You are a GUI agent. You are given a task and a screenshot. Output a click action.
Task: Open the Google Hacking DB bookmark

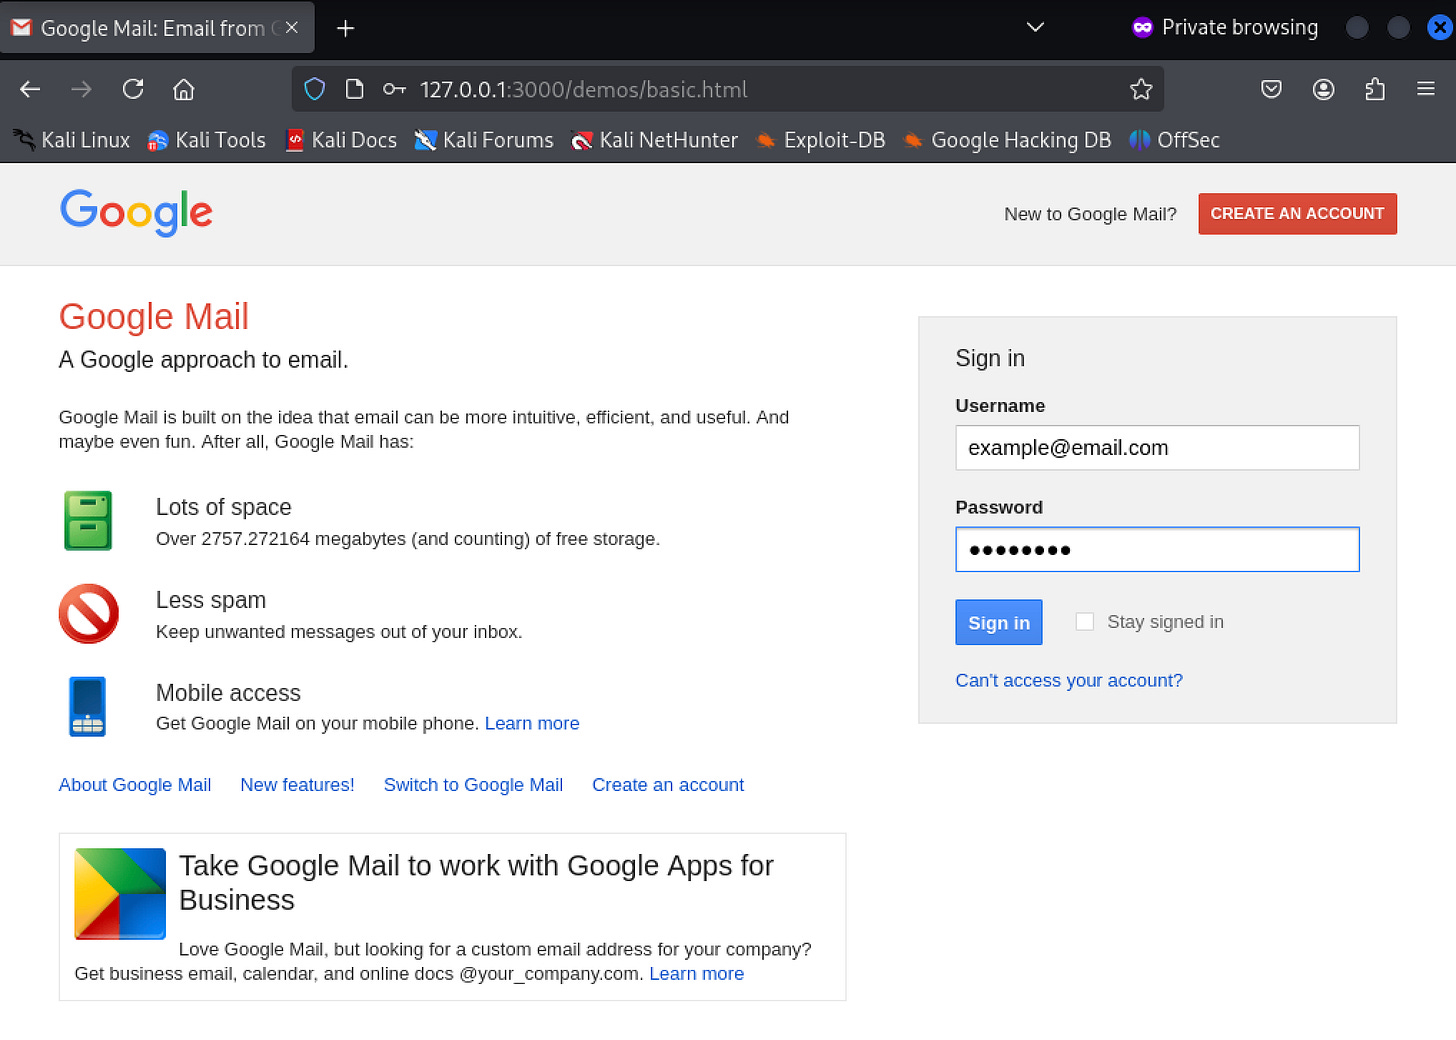tap(1007, 140)
